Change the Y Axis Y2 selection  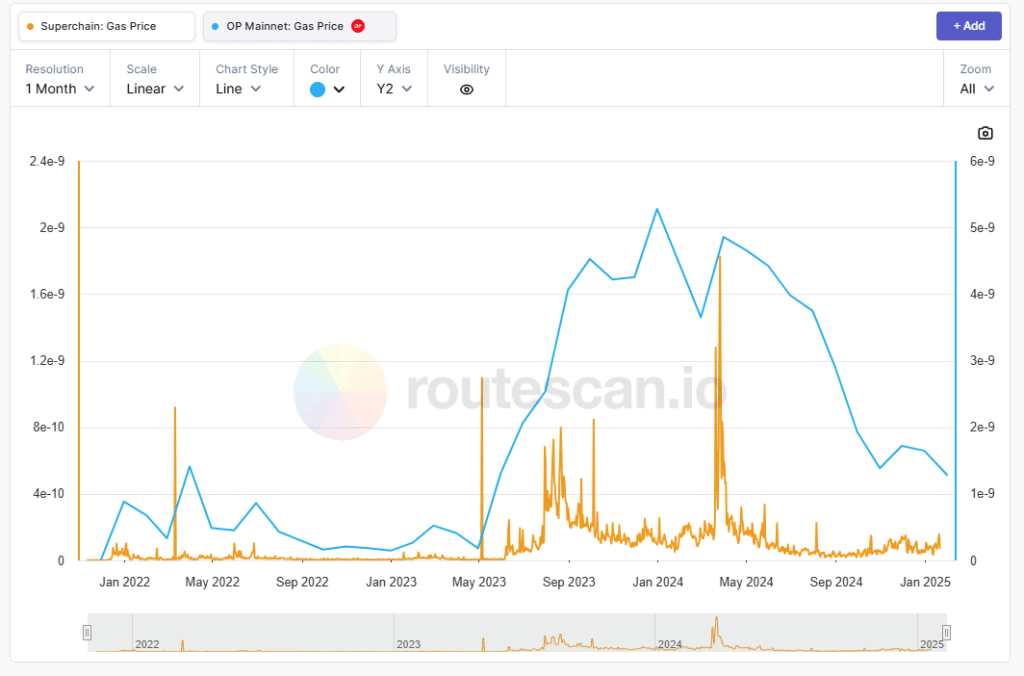click(x=394, y=89)
